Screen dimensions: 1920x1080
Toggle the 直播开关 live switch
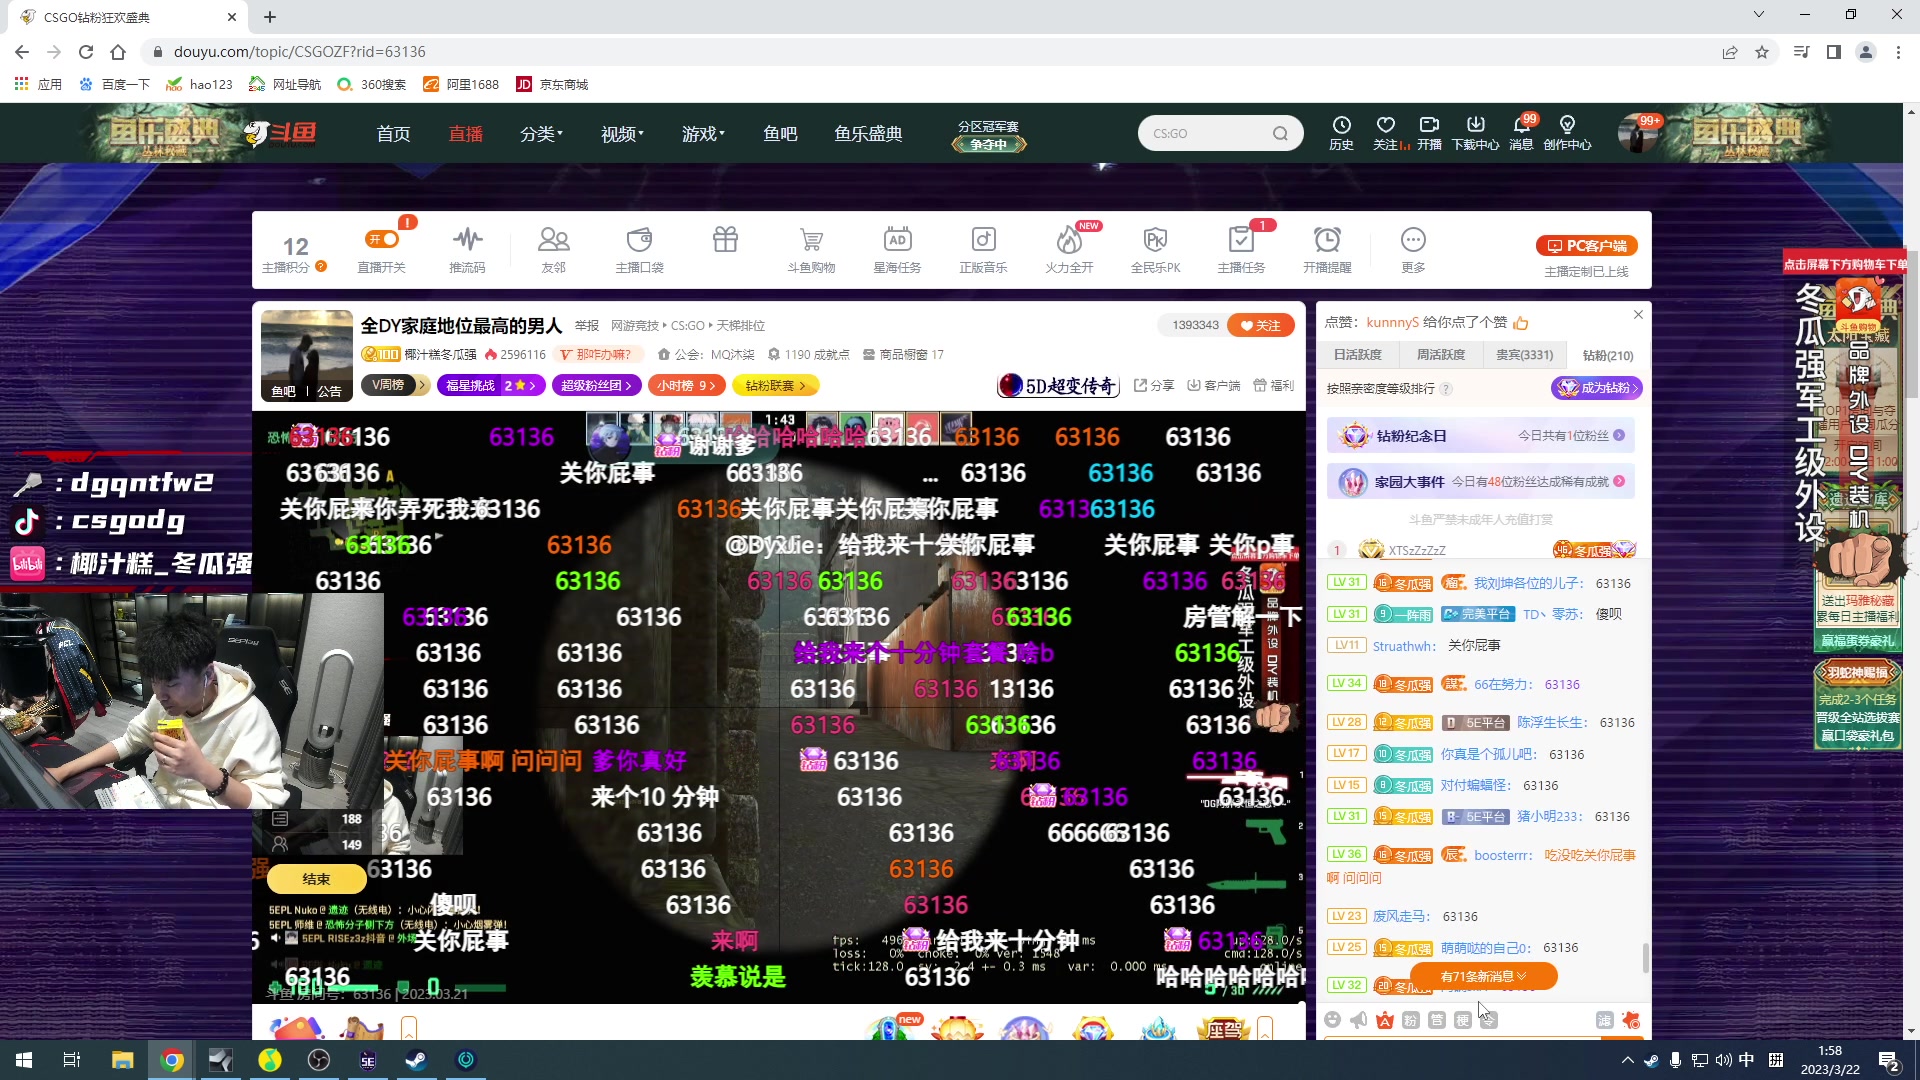382,240
